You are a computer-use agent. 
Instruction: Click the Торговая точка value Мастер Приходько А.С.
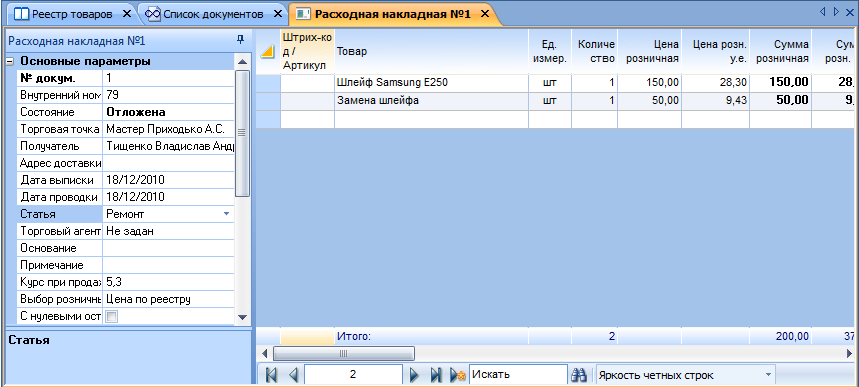coord(168,129)
